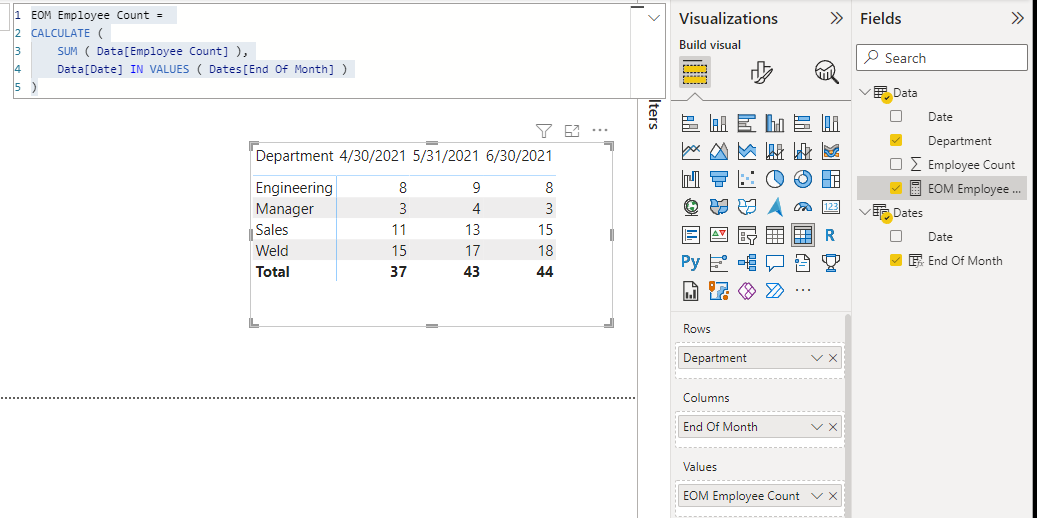
Task: Select the 100% stacked column chart visual
Action: tap(831, 123)
